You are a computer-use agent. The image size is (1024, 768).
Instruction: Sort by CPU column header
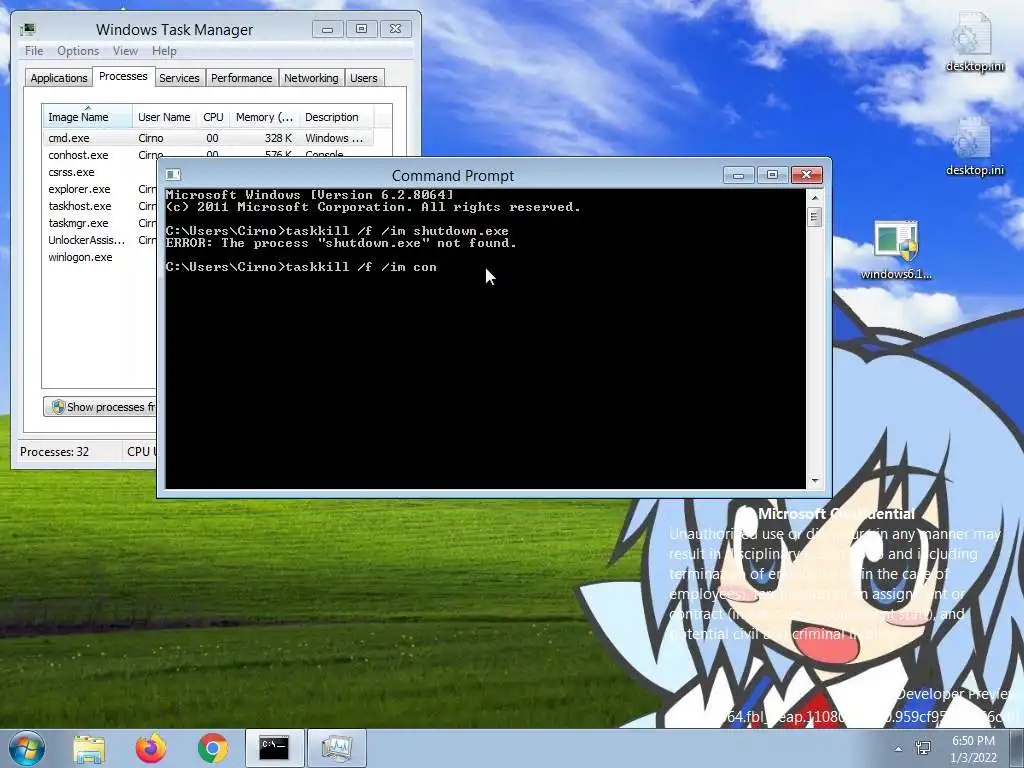pyautogui.click(x=214, y=117)
